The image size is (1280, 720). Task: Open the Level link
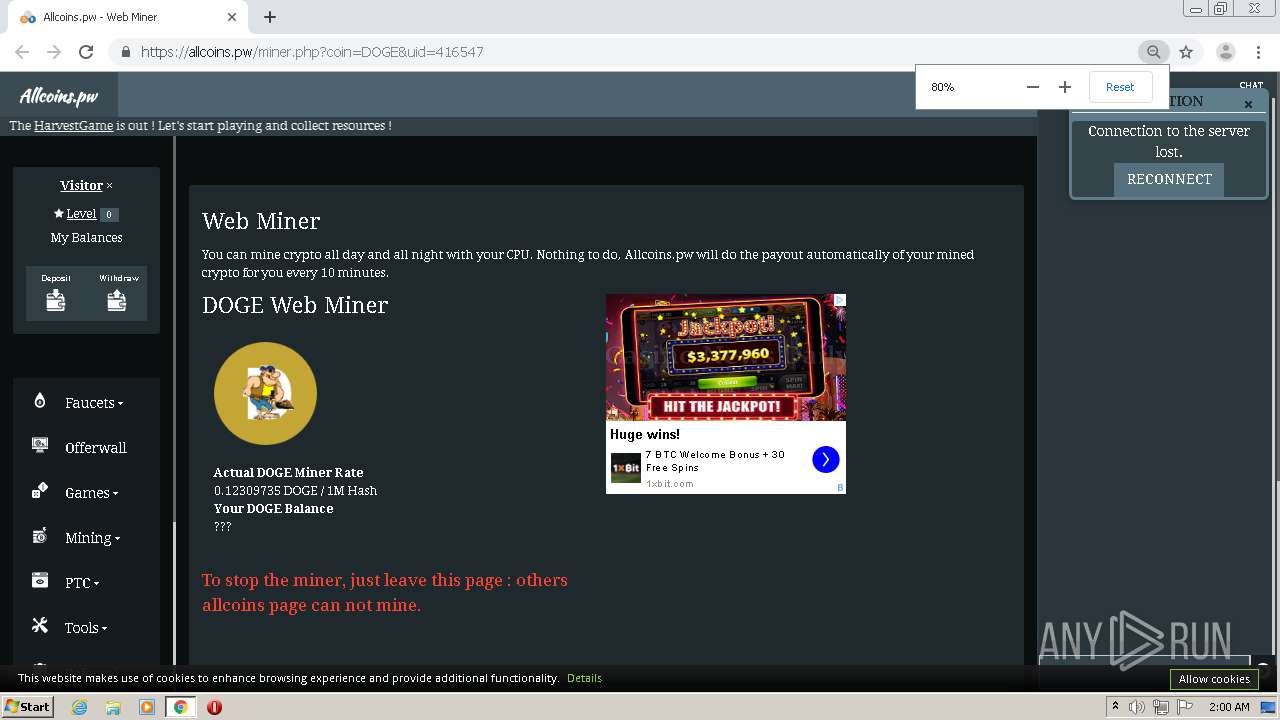[x=81, y=214]
